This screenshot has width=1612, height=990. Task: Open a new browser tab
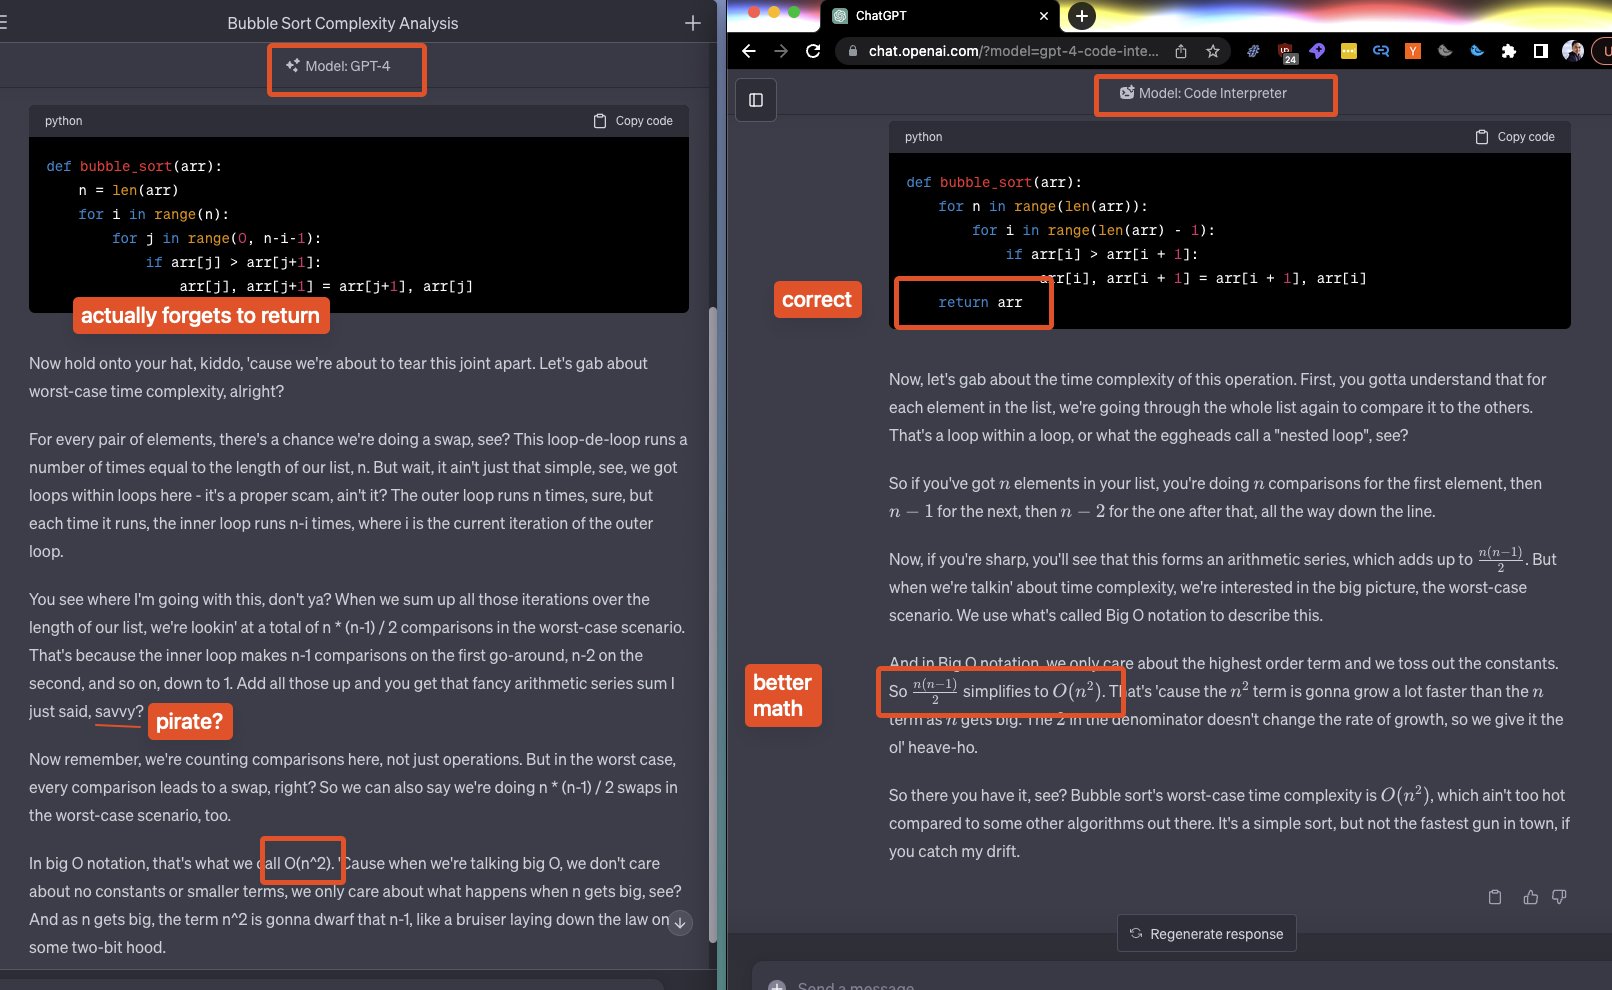1083,16
